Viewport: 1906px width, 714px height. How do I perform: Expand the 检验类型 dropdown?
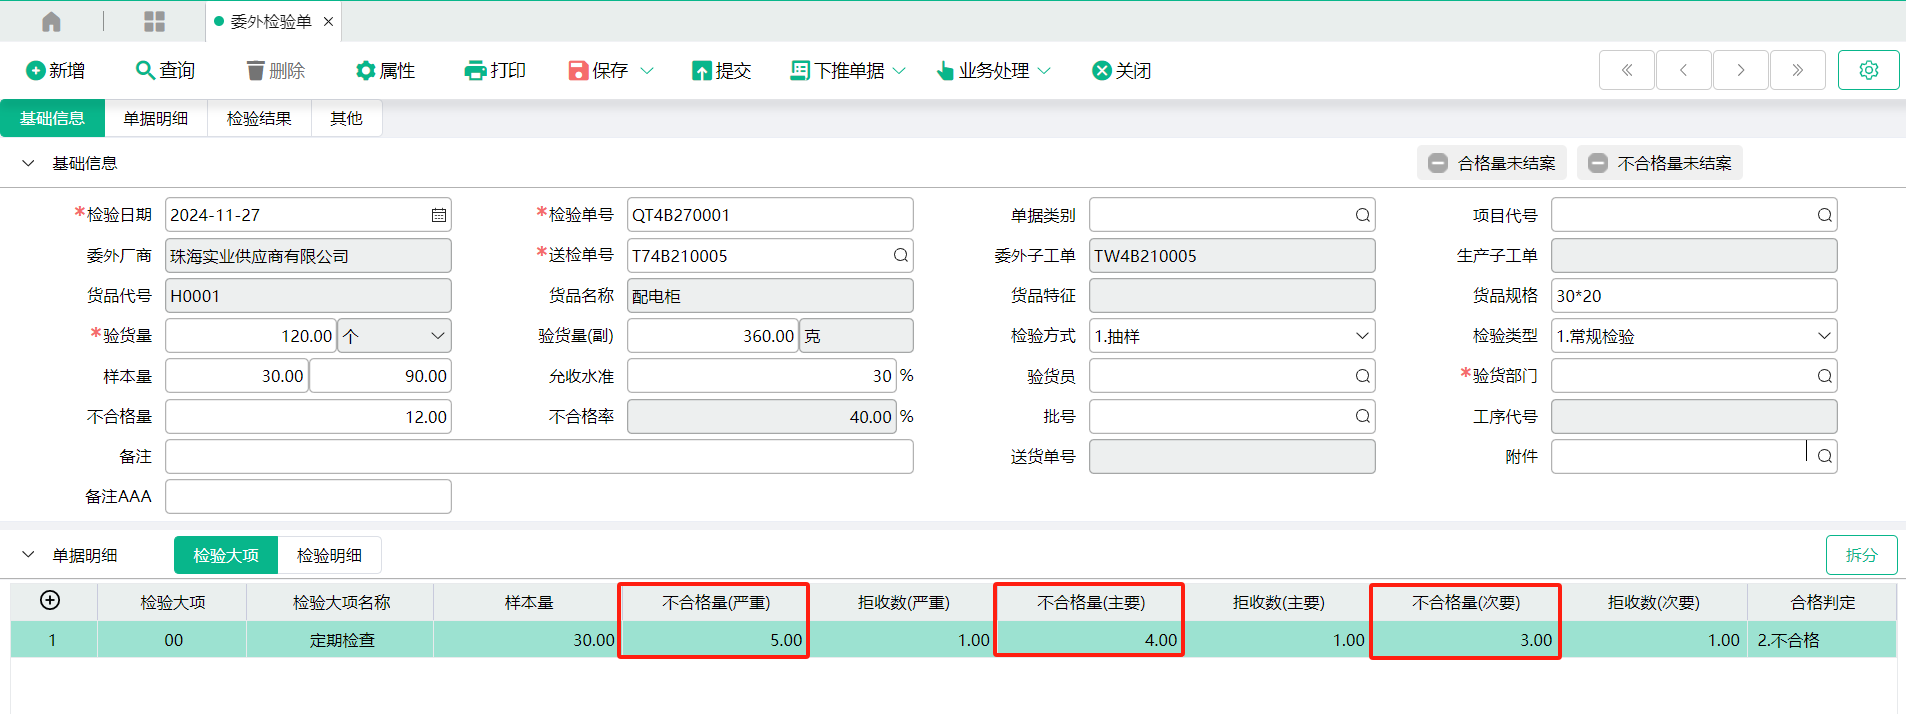pyautogui.click(x=1823, y=336)
